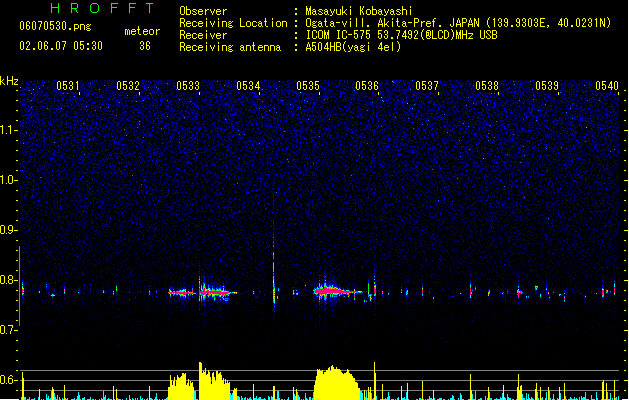Click the A504HB(yagi 4el) antenna value

pos(353,47)
